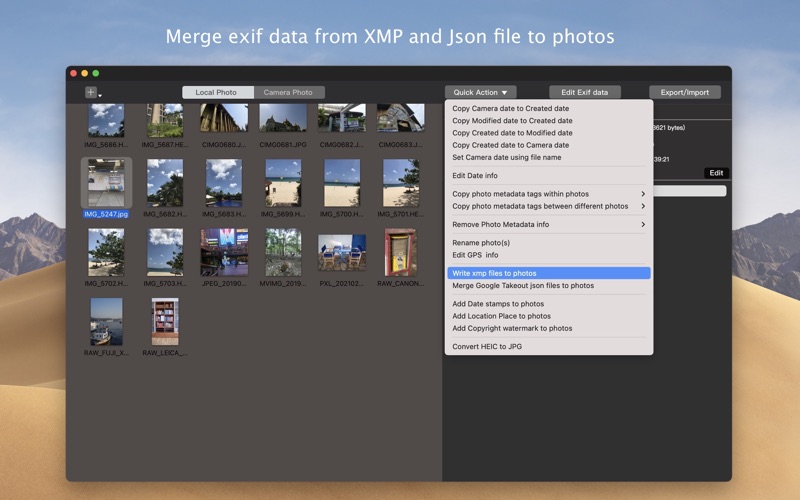The width and height of the screenshot is (800, 500).
Task: Select the IMG_5247.jpg thumbnail
Action: 106,182
